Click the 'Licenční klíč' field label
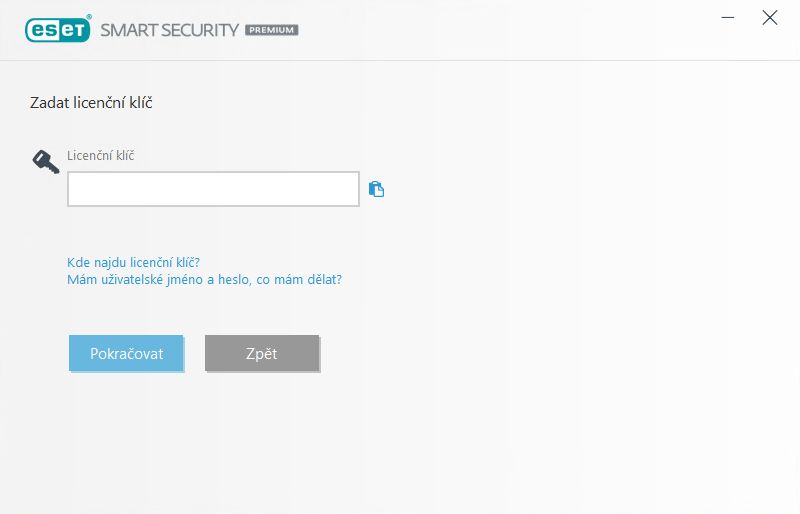Viewport: 800px width, 514px height. click(101, 155)
